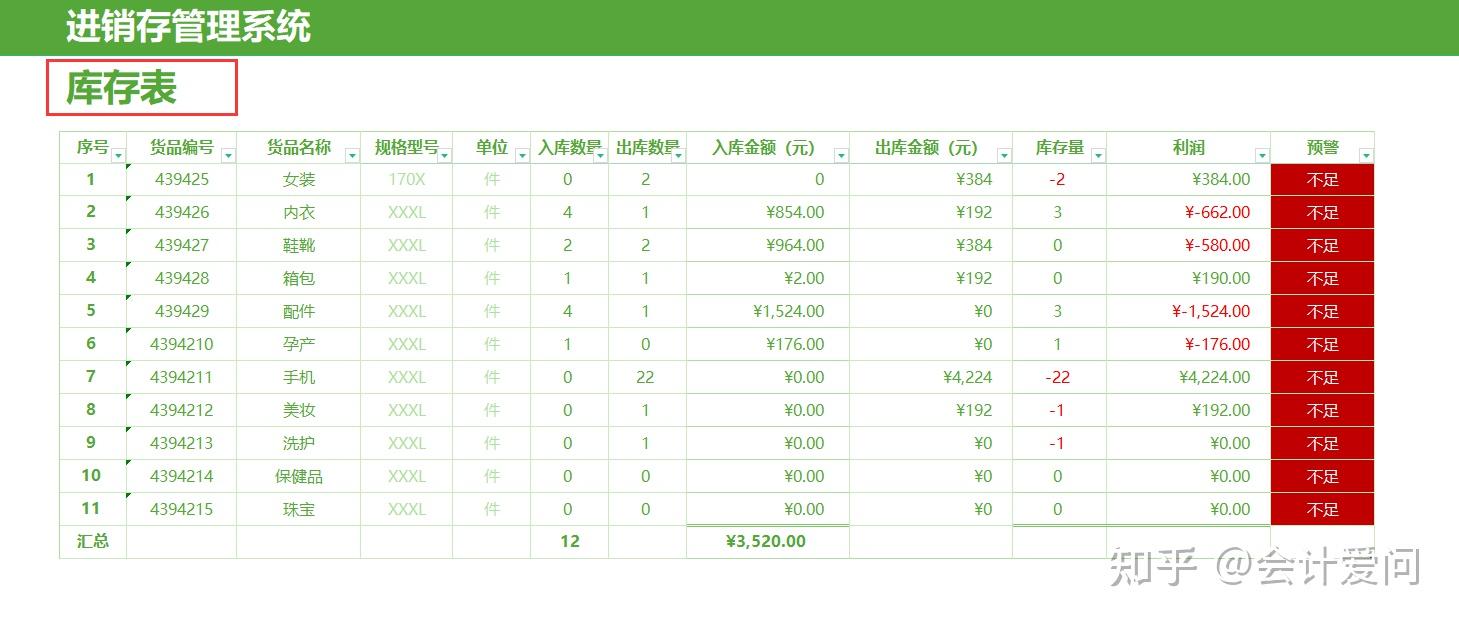Viewport: 1459px width, 625px height.
Task: Select cell with product code 4394211
Action: tap(182, 377)
